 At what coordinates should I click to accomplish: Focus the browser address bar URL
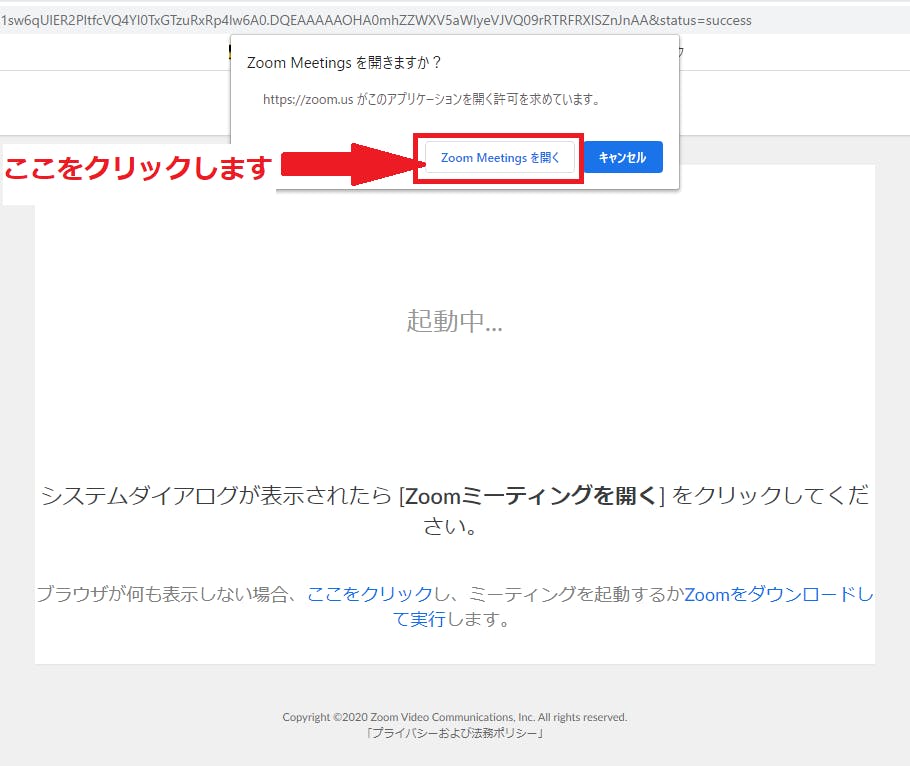pyautogui.click(x=376, y=20)
